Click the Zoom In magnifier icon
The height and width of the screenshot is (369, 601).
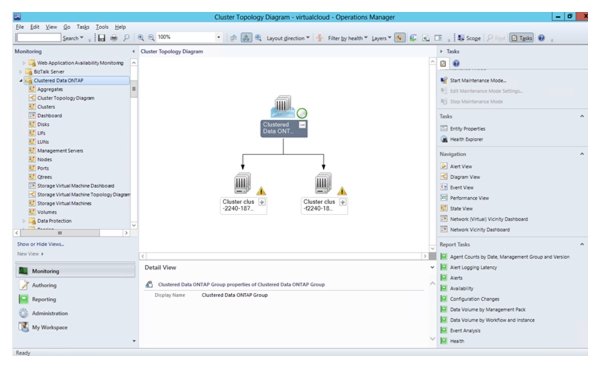click(x=141, y=38)
